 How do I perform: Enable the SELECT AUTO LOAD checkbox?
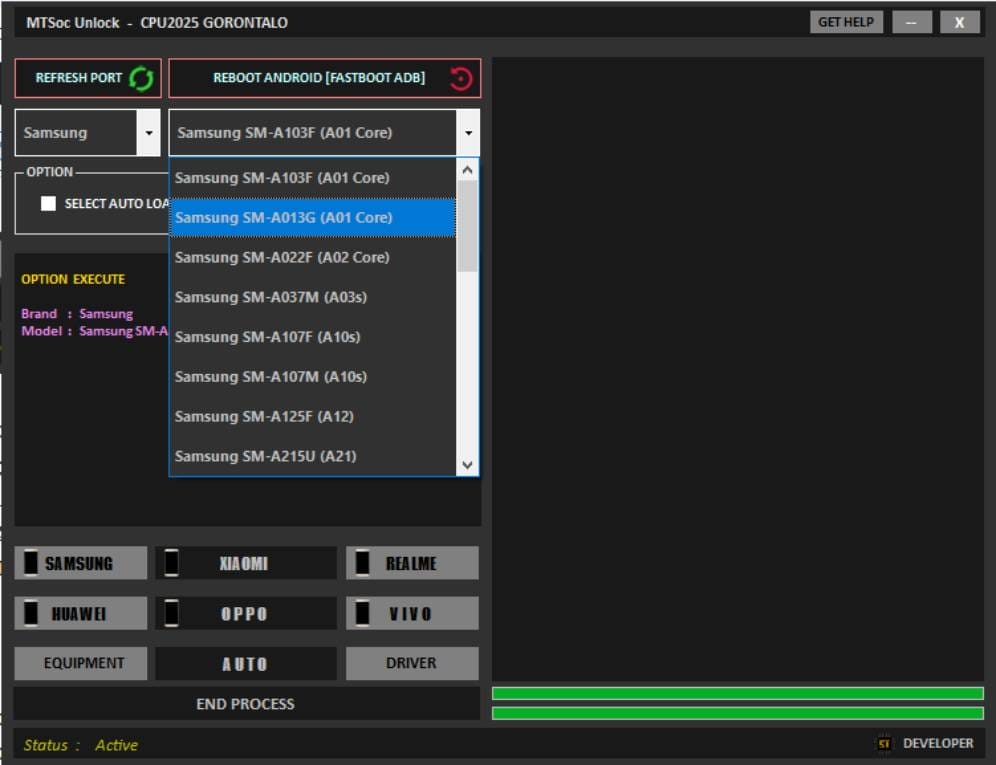coord(48,203)
